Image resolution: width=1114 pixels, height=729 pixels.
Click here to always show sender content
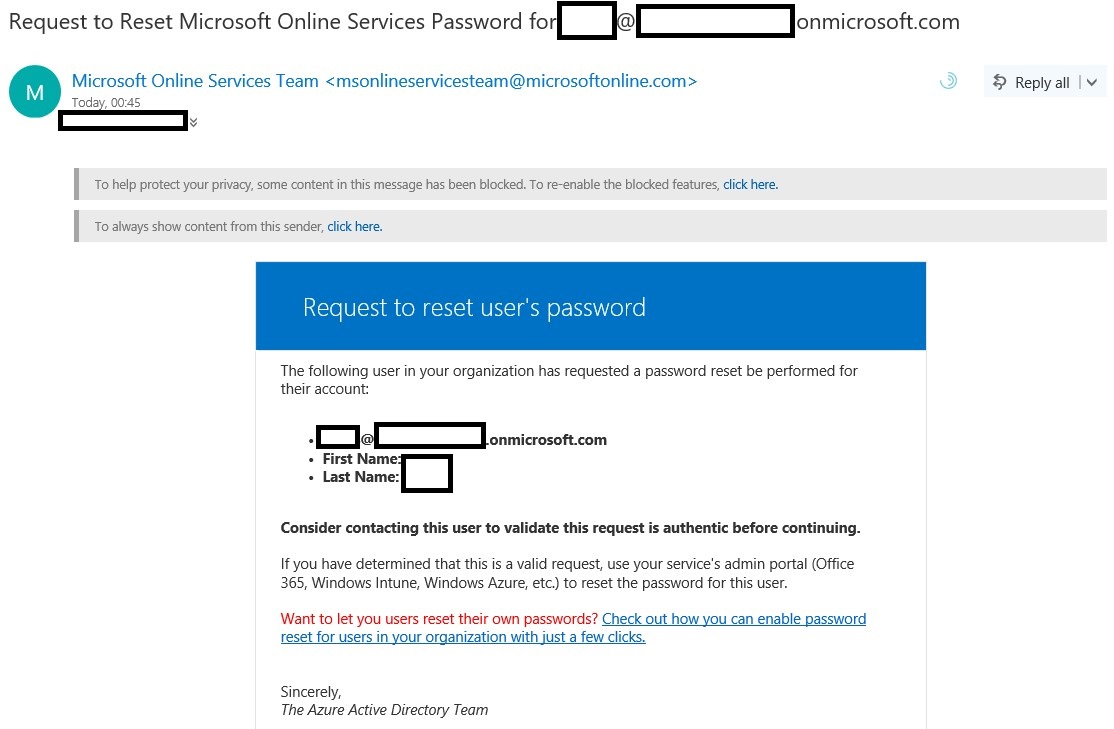point(355,227)
